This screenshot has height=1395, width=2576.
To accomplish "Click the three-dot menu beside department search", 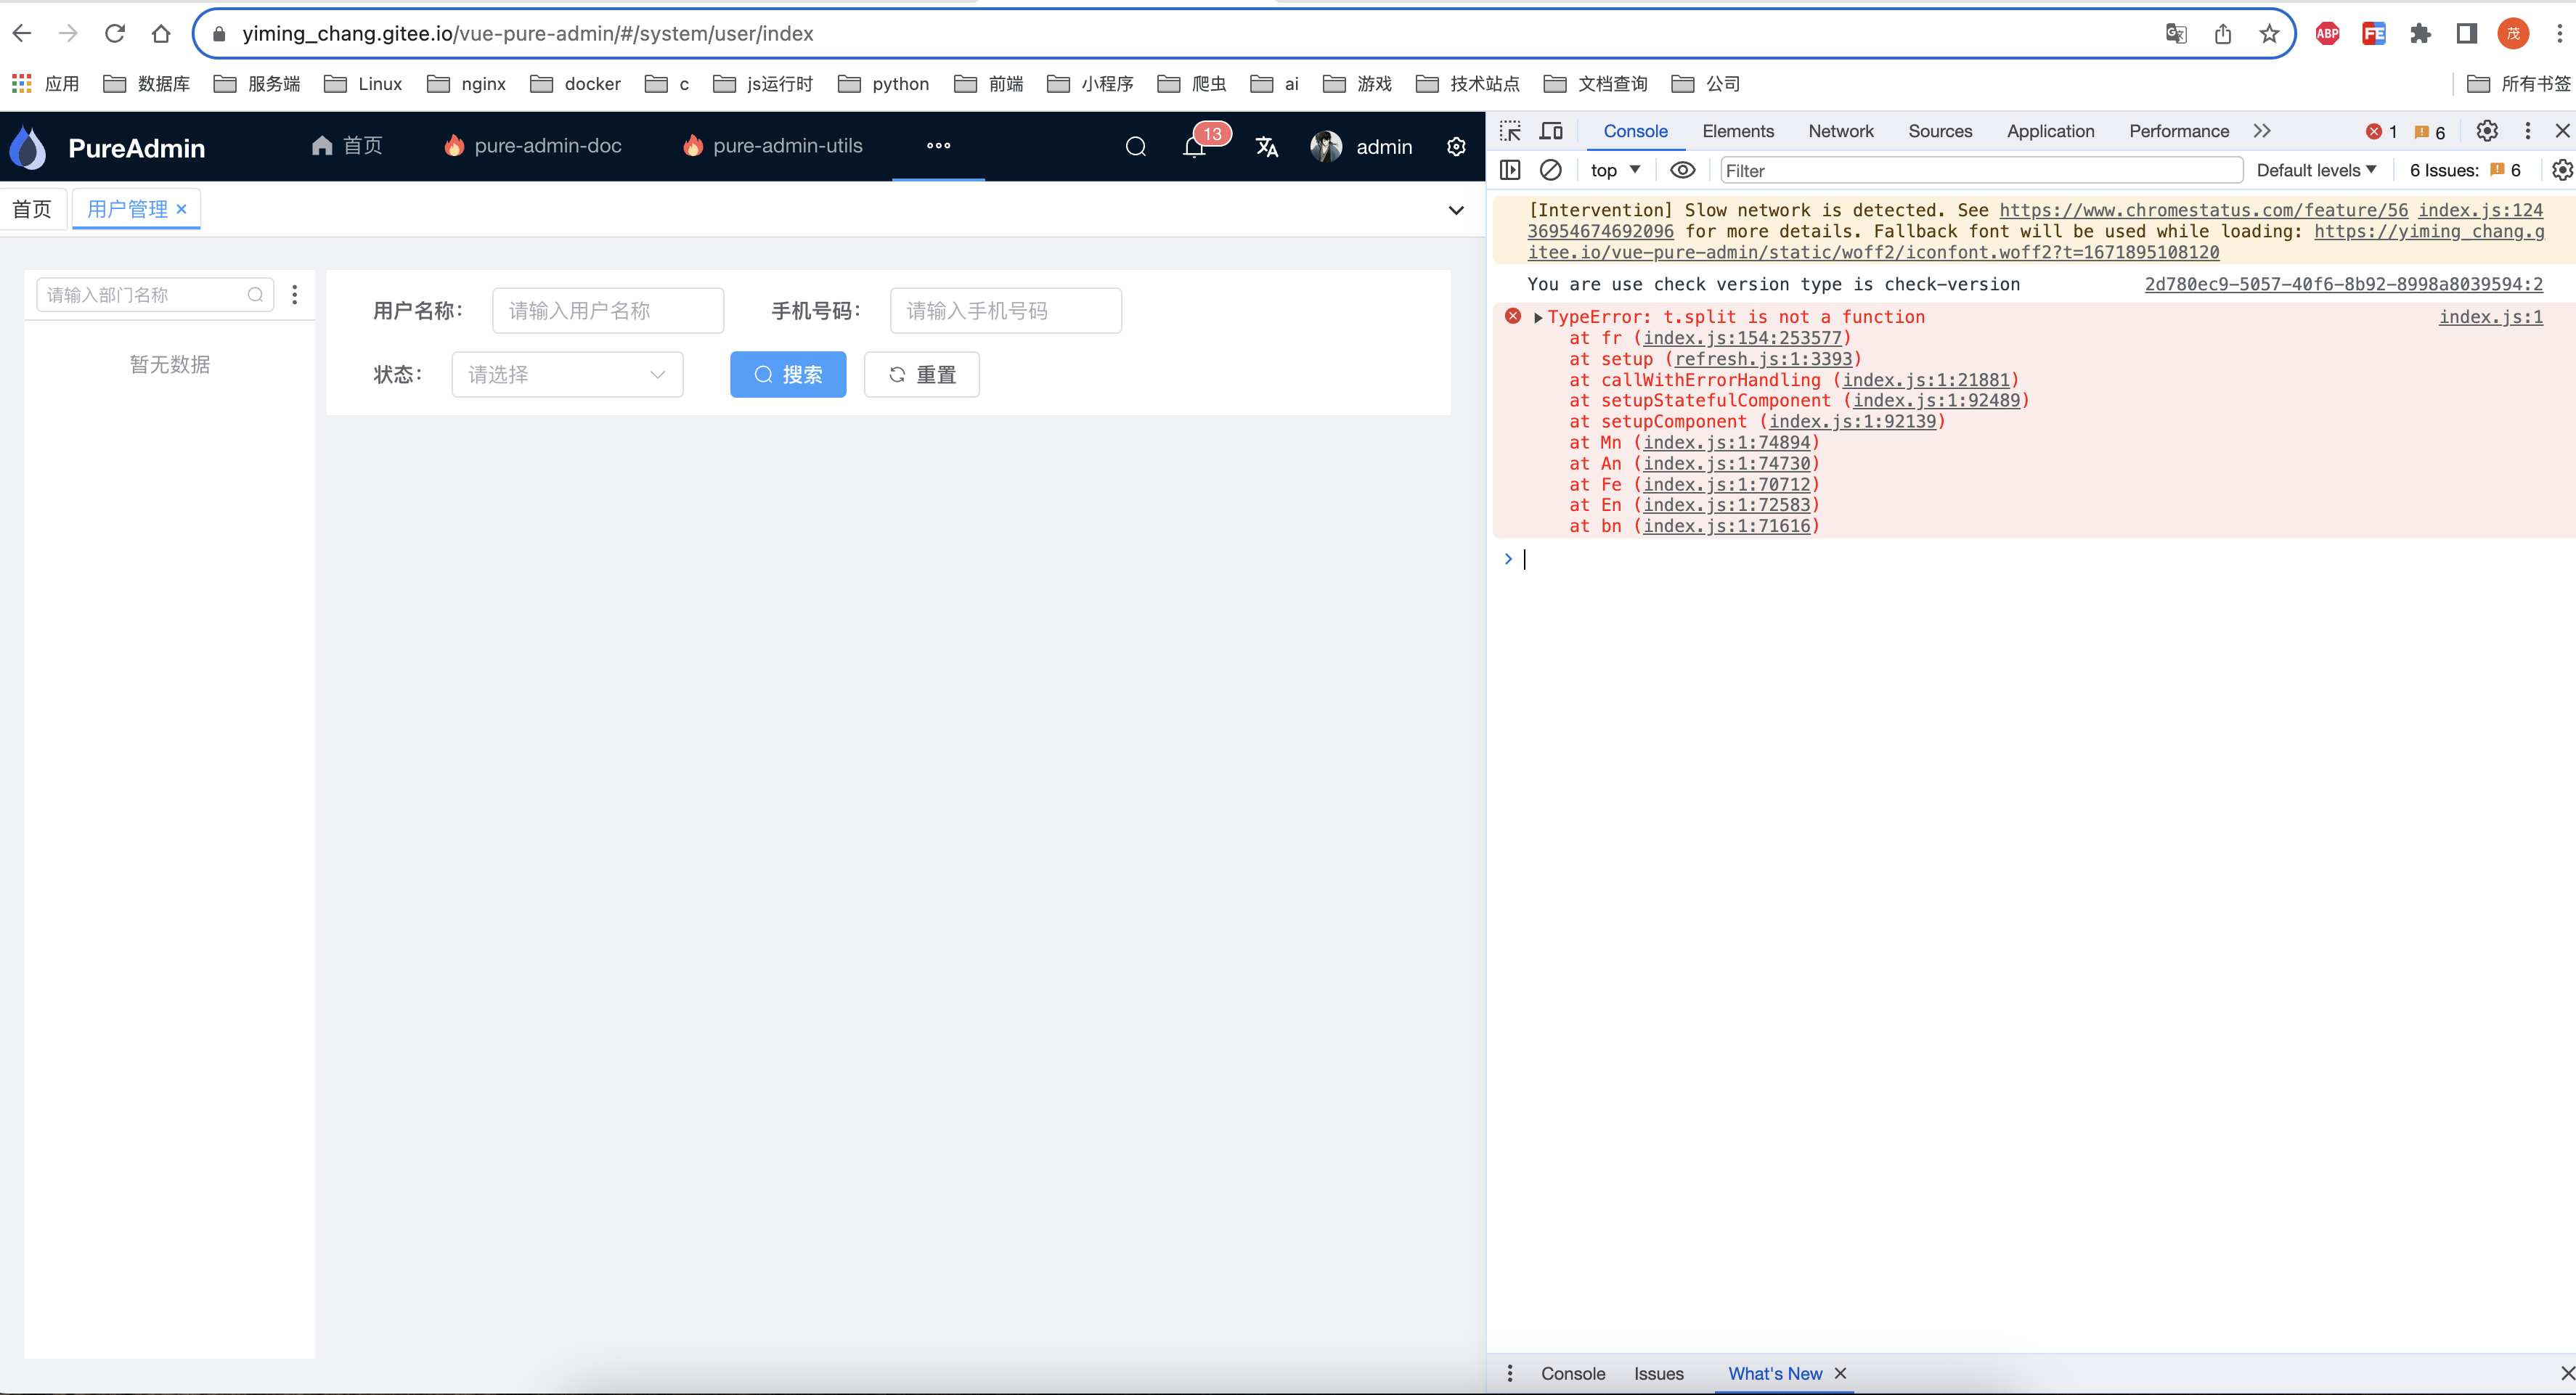I will 295,294.
